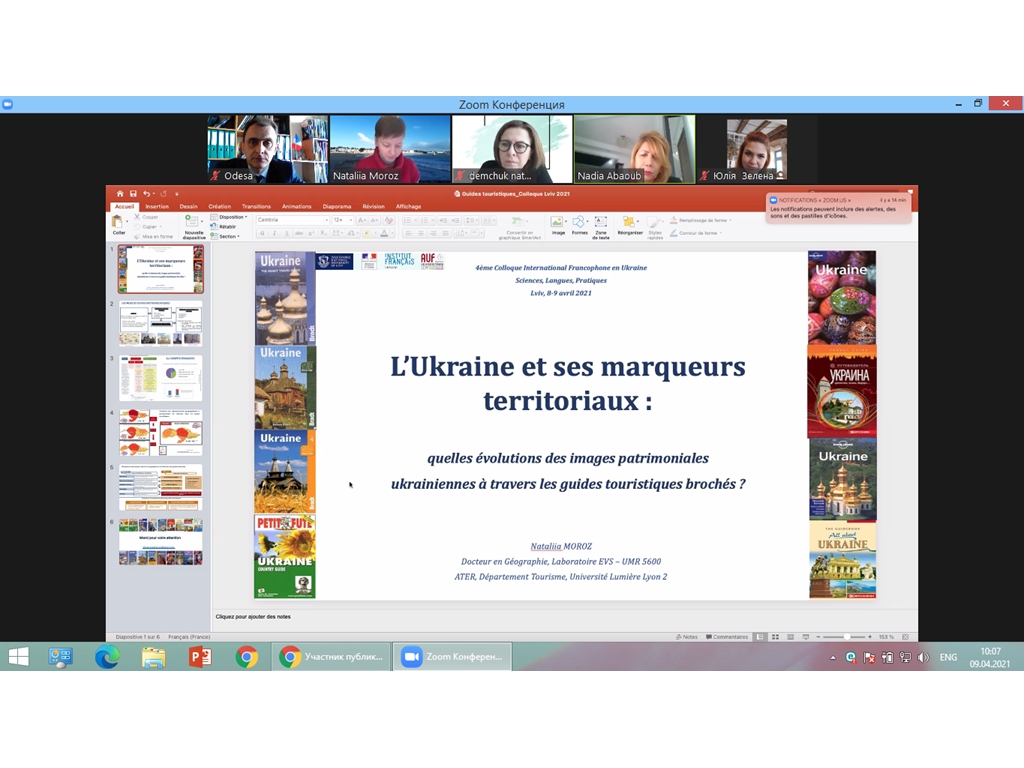Toggle superscript x² button
This screenshot has height=768, width=1024.
(312, 233)
